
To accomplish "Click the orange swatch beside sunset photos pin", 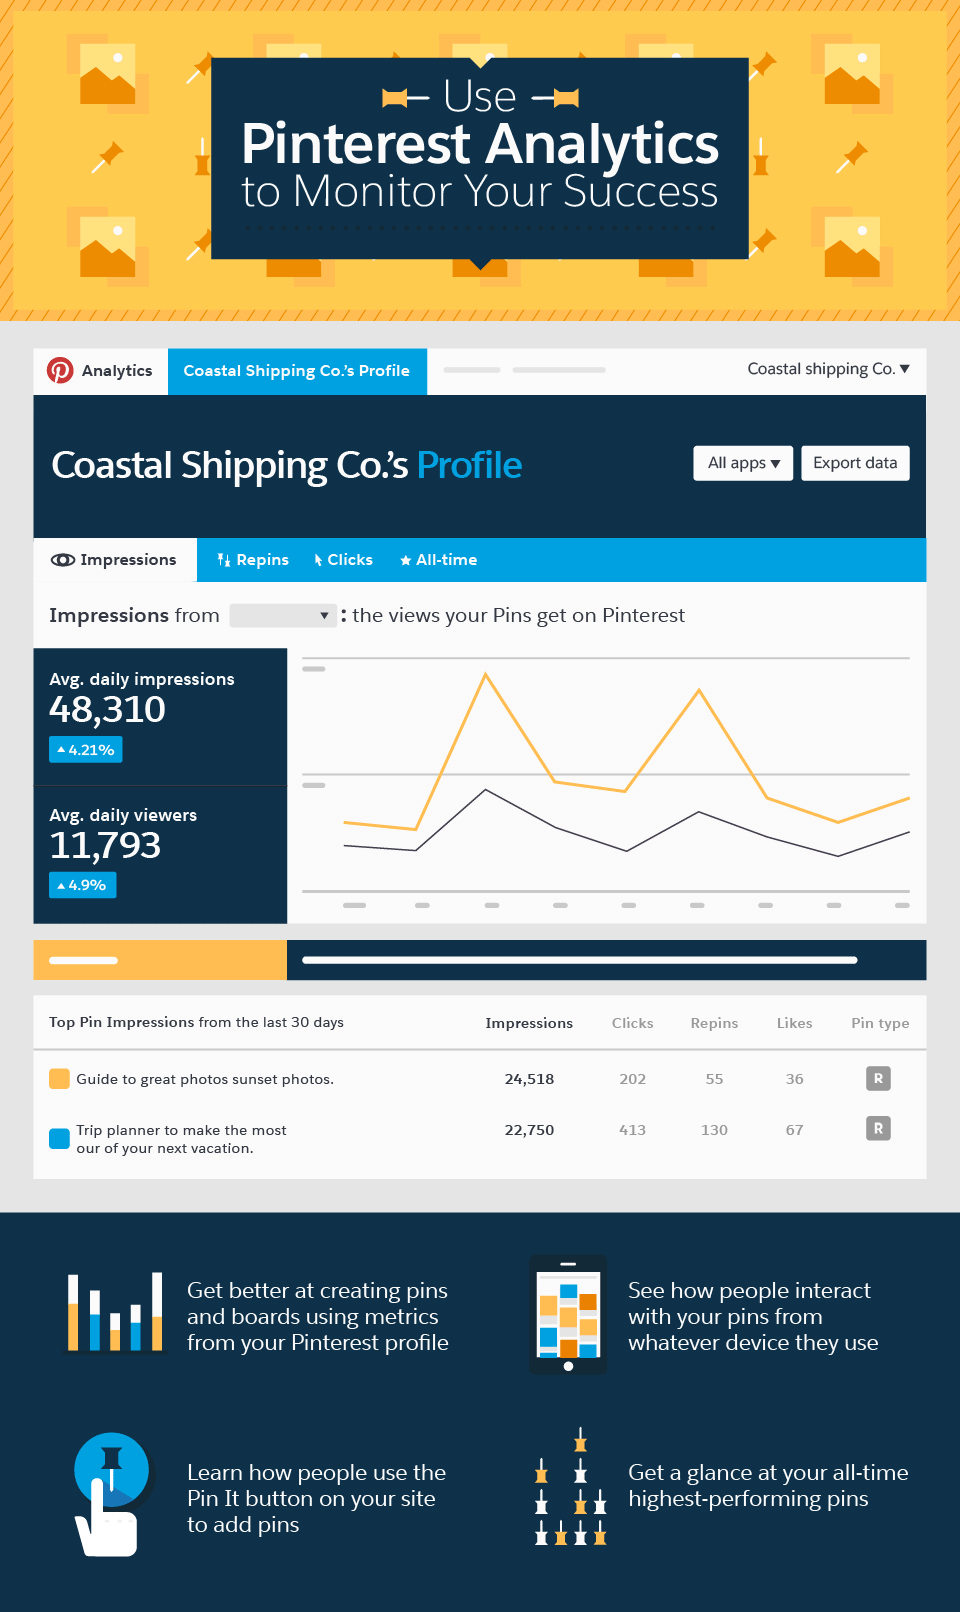I will point(59,1079).
